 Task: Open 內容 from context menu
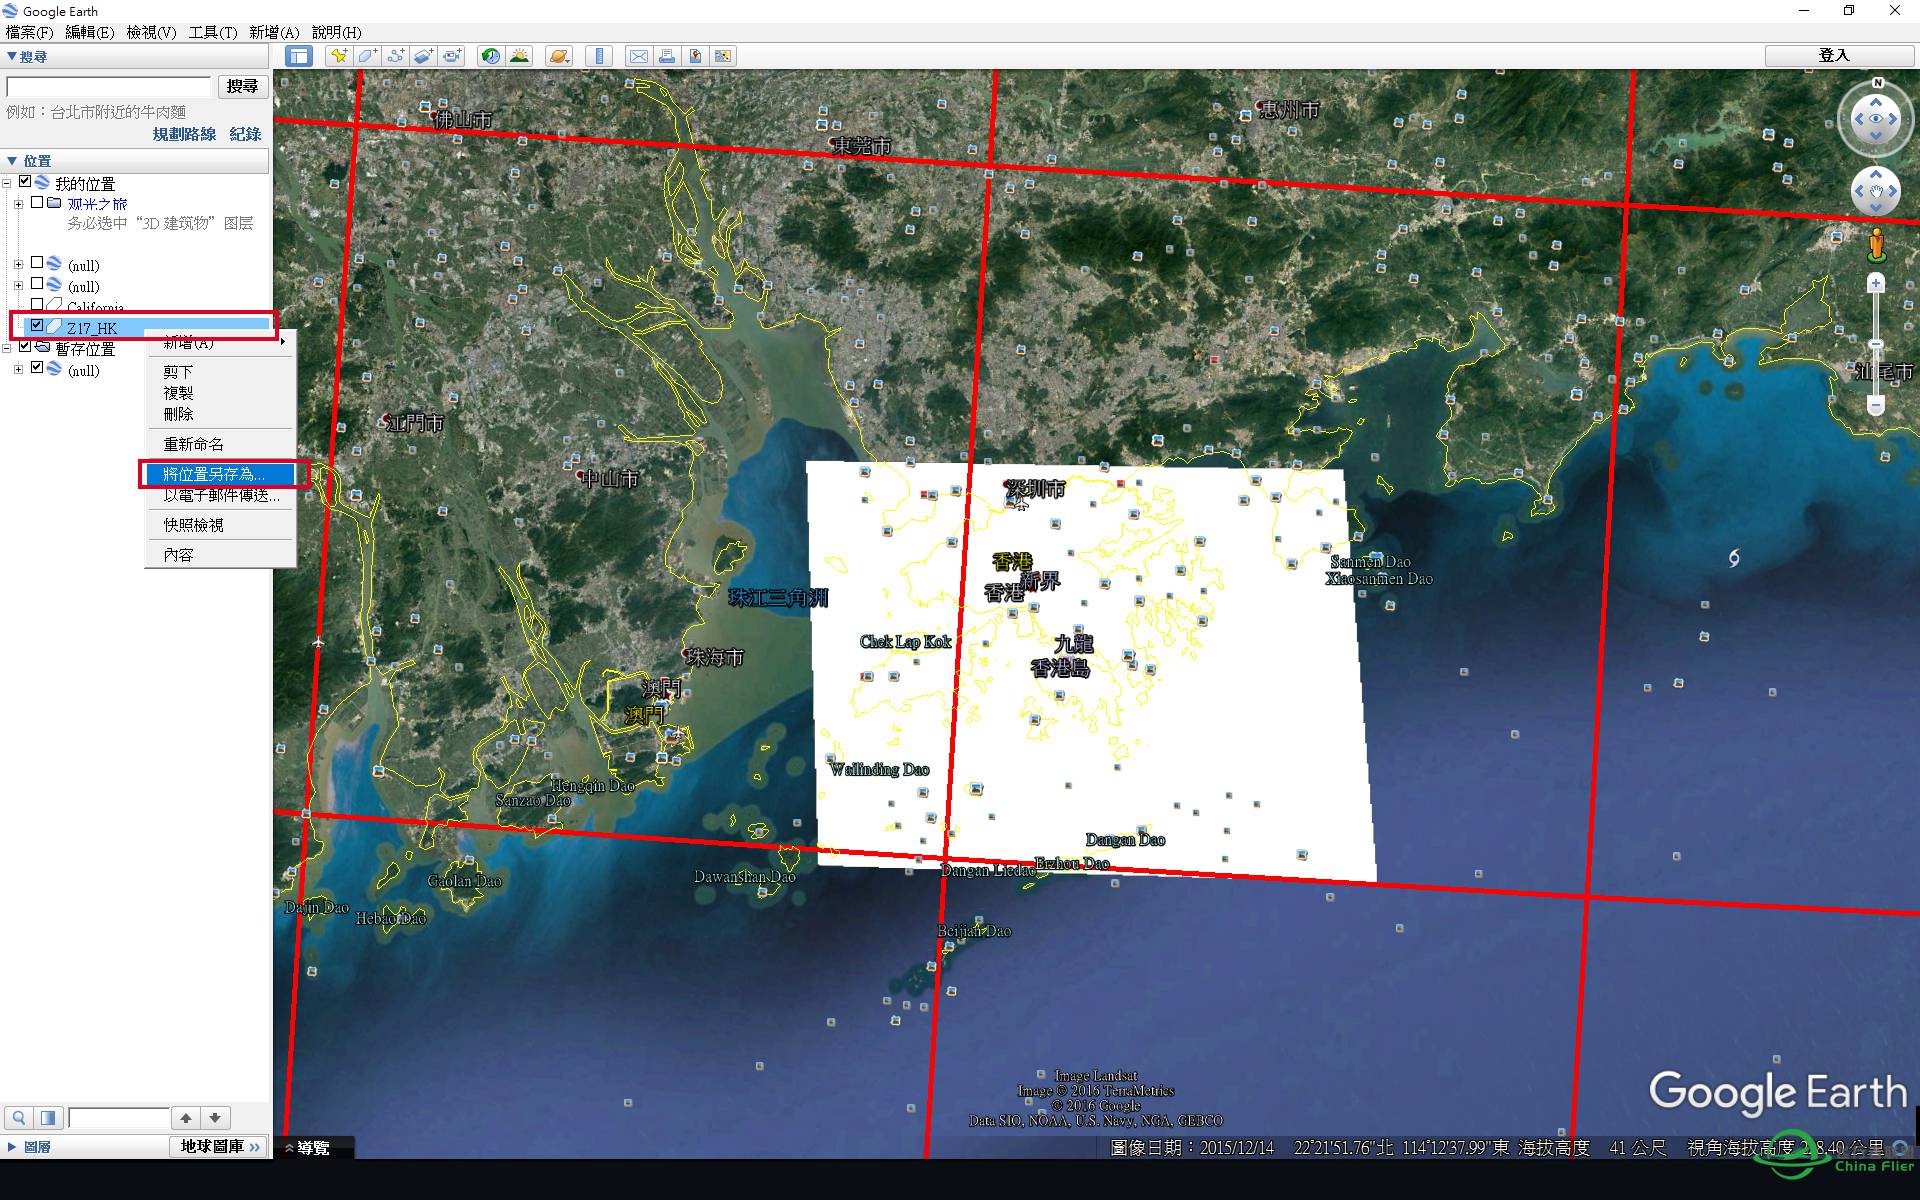[x=220, y=555]
